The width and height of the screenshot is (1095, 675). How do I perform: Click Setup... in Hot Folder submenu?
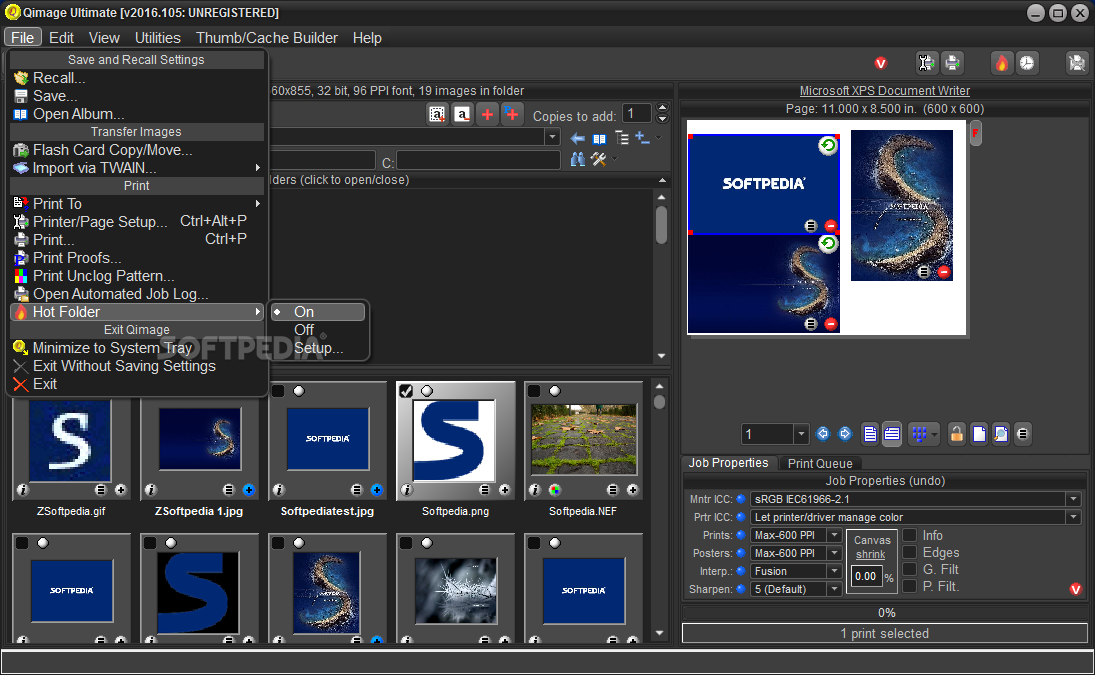pos(318,348)
